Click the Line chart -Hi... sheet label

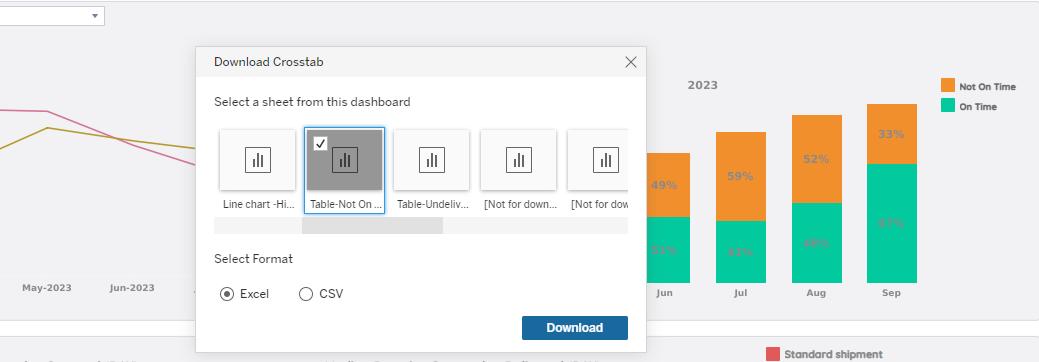(x=258, y=205)
